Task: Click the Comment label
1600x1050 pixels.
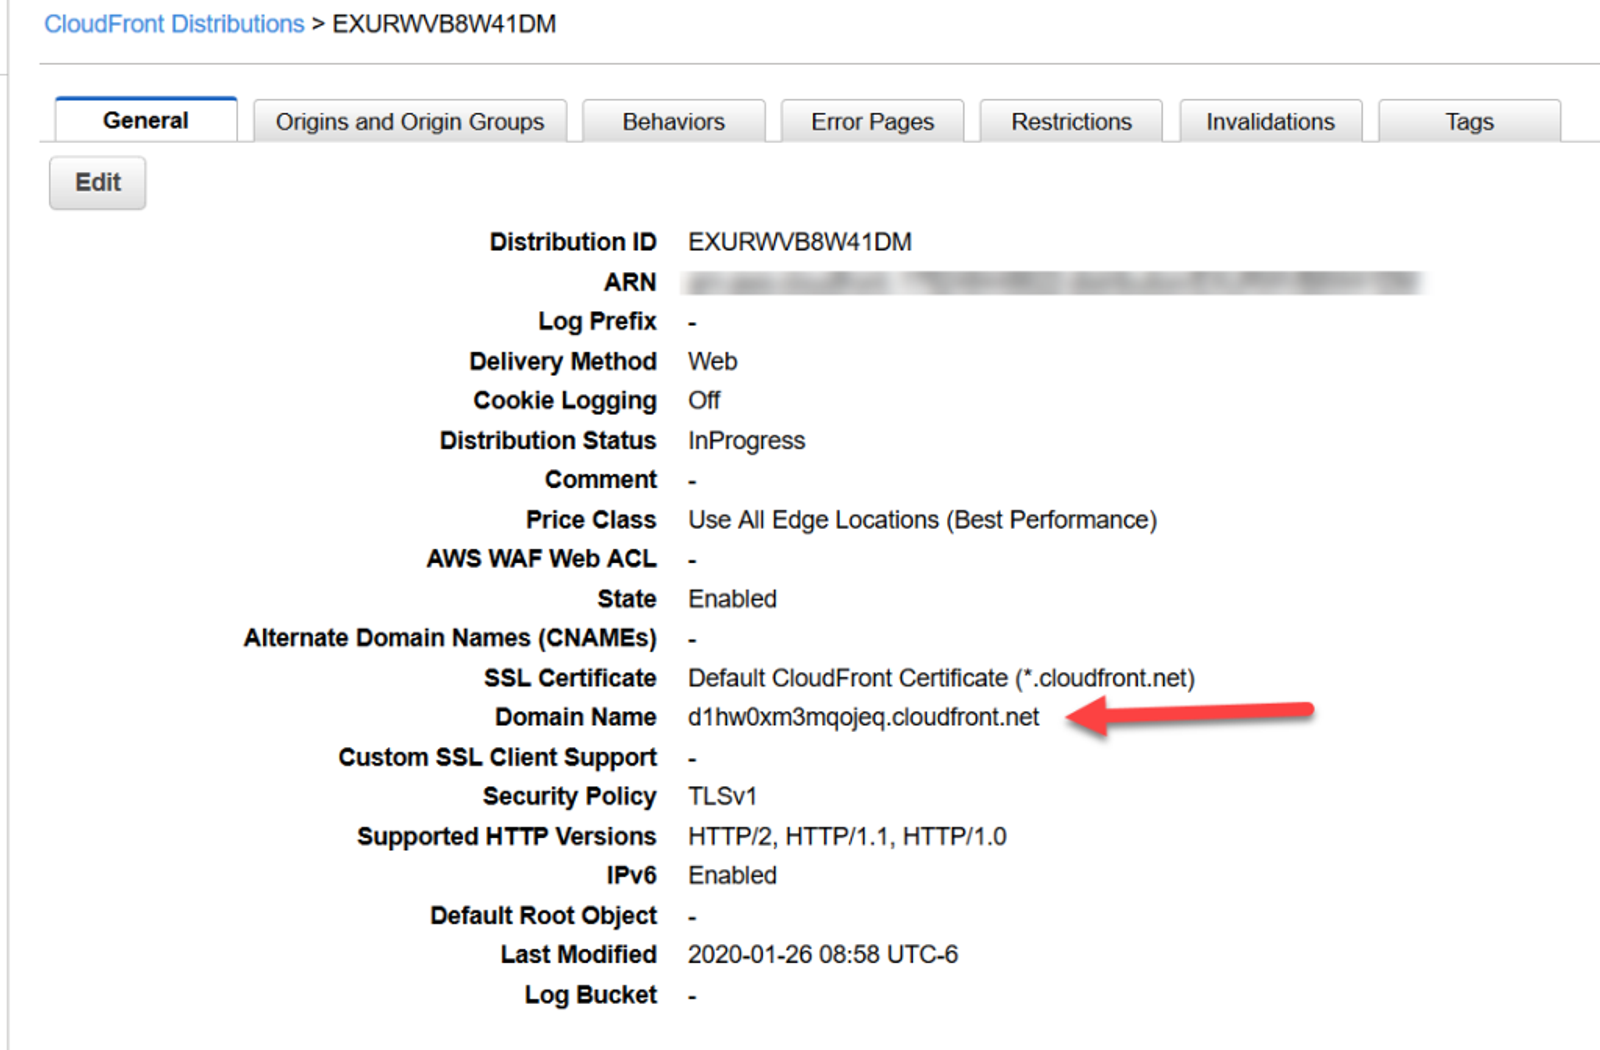Action: coord(601,480)
